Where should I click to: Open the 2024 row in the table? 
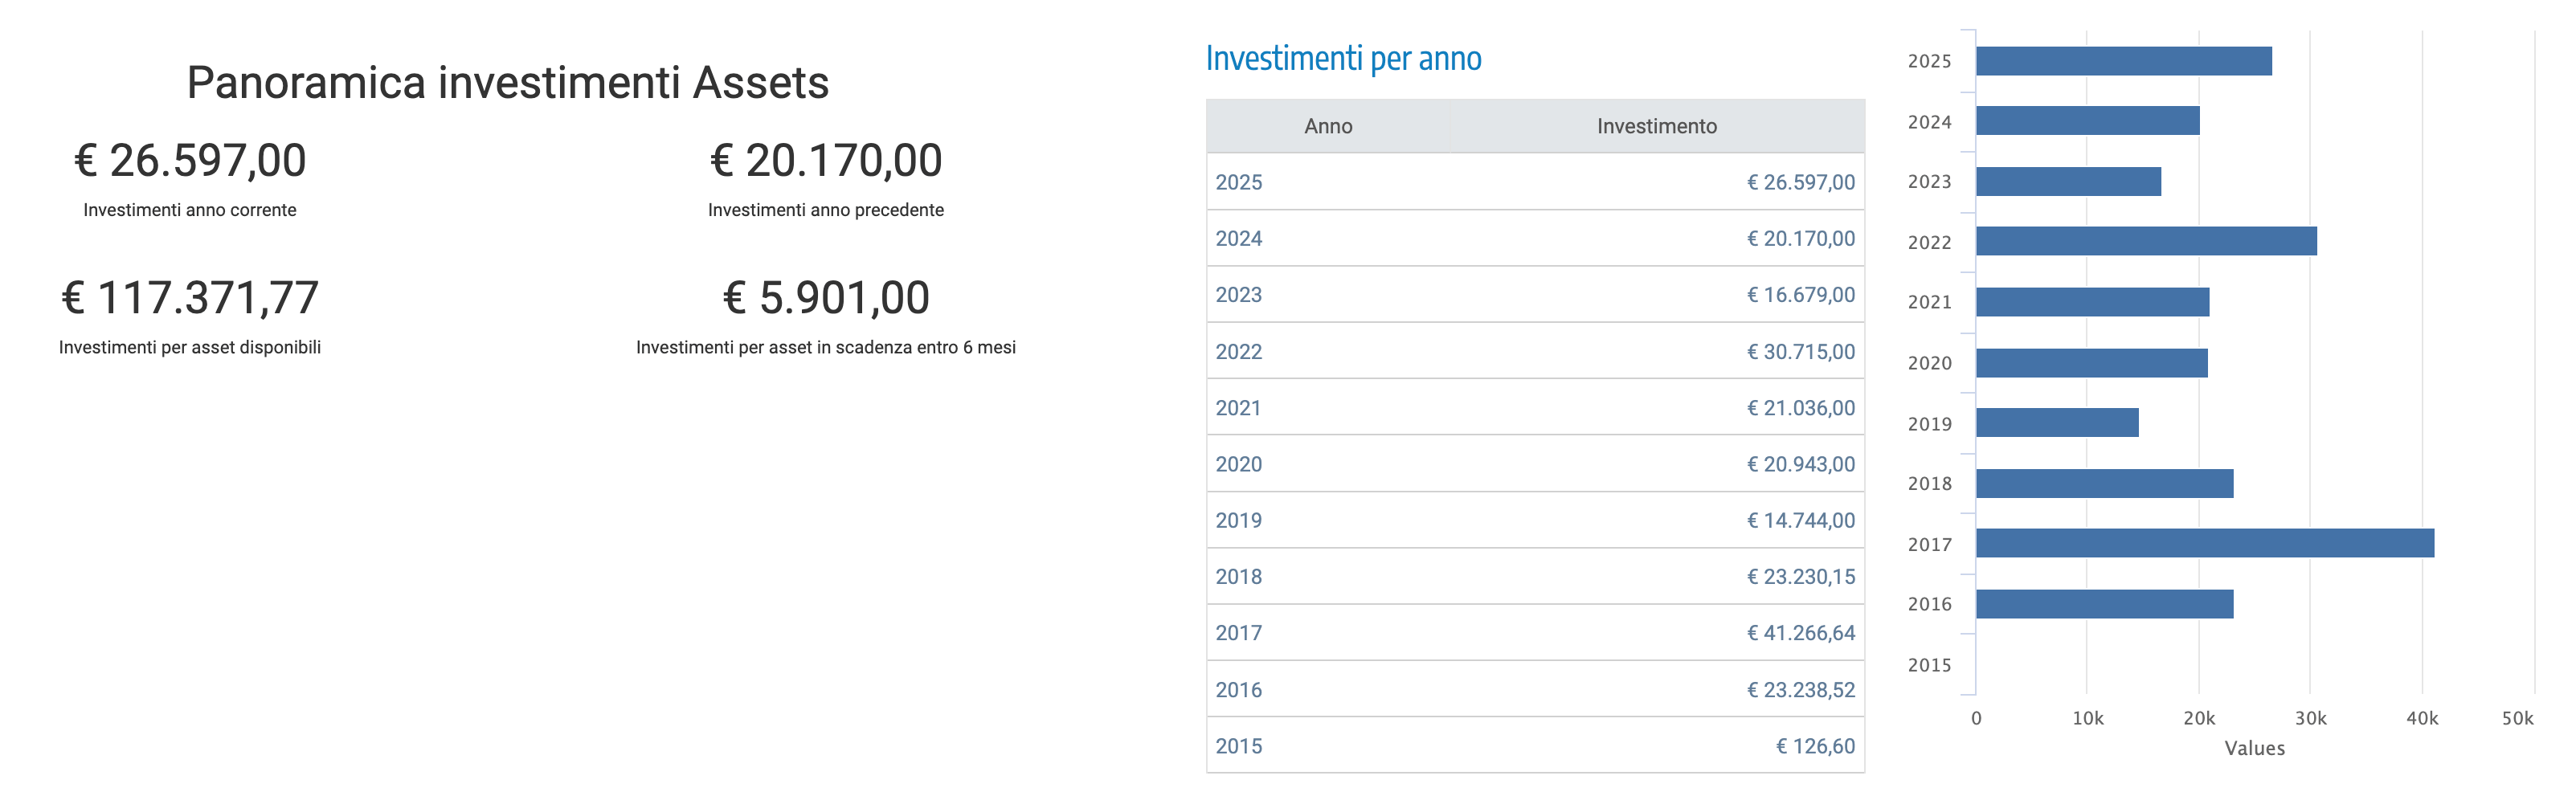coord(1535,238)
